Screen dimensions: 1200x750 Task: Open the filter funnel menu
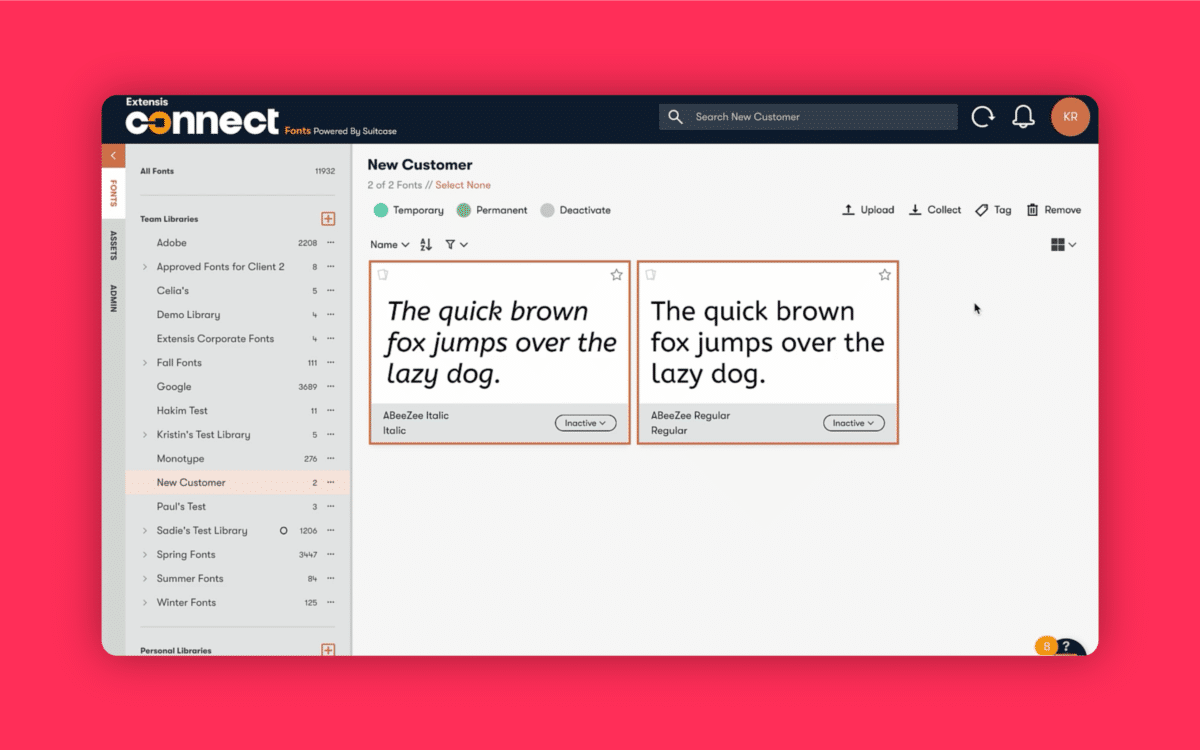click(x=456, y=244)
